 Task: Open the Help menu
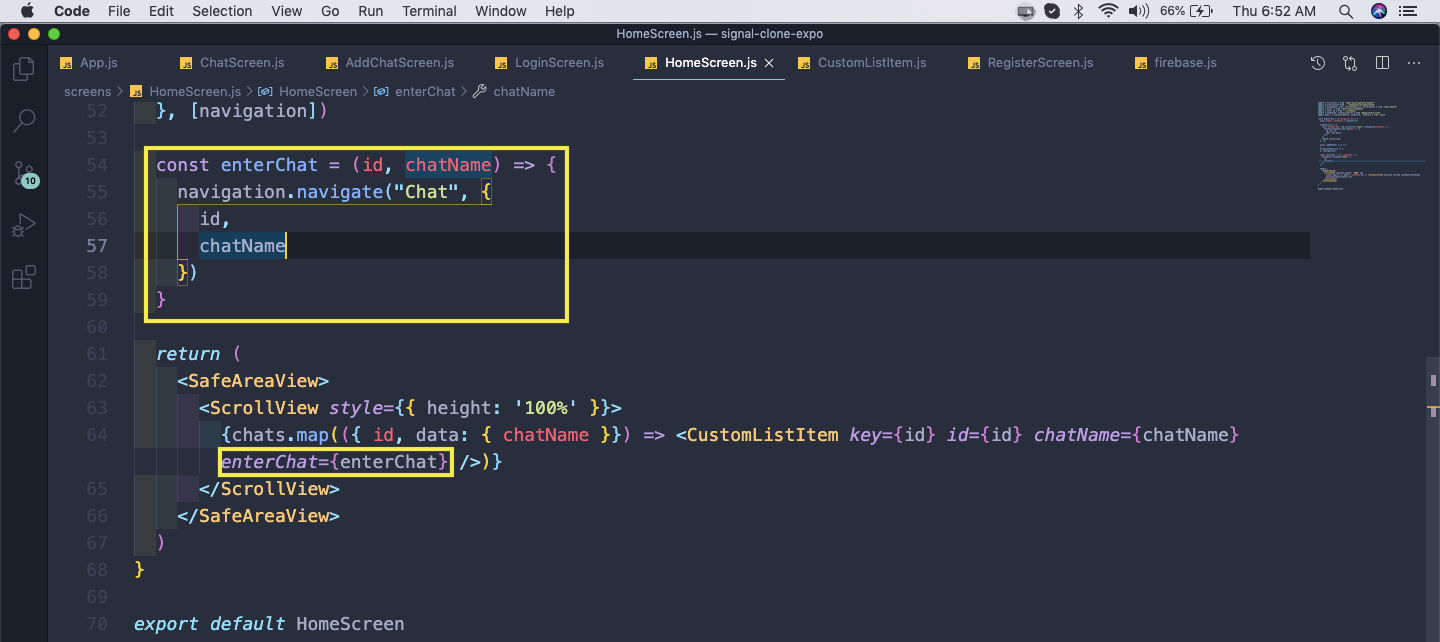560,11
